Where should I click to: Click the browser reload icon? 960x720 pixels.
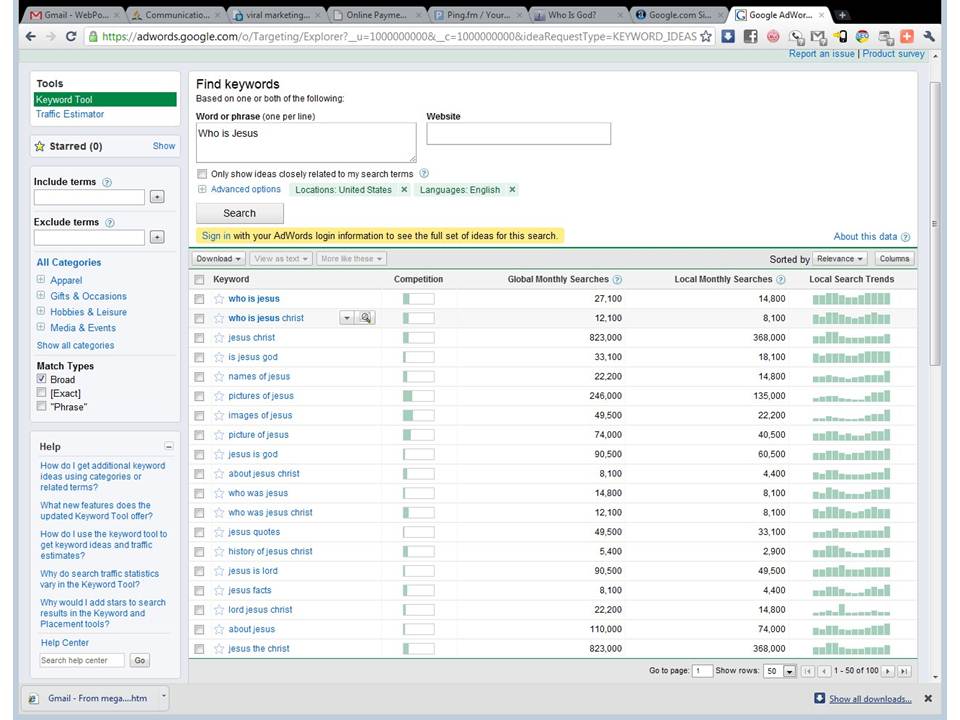tap(70, 36)
